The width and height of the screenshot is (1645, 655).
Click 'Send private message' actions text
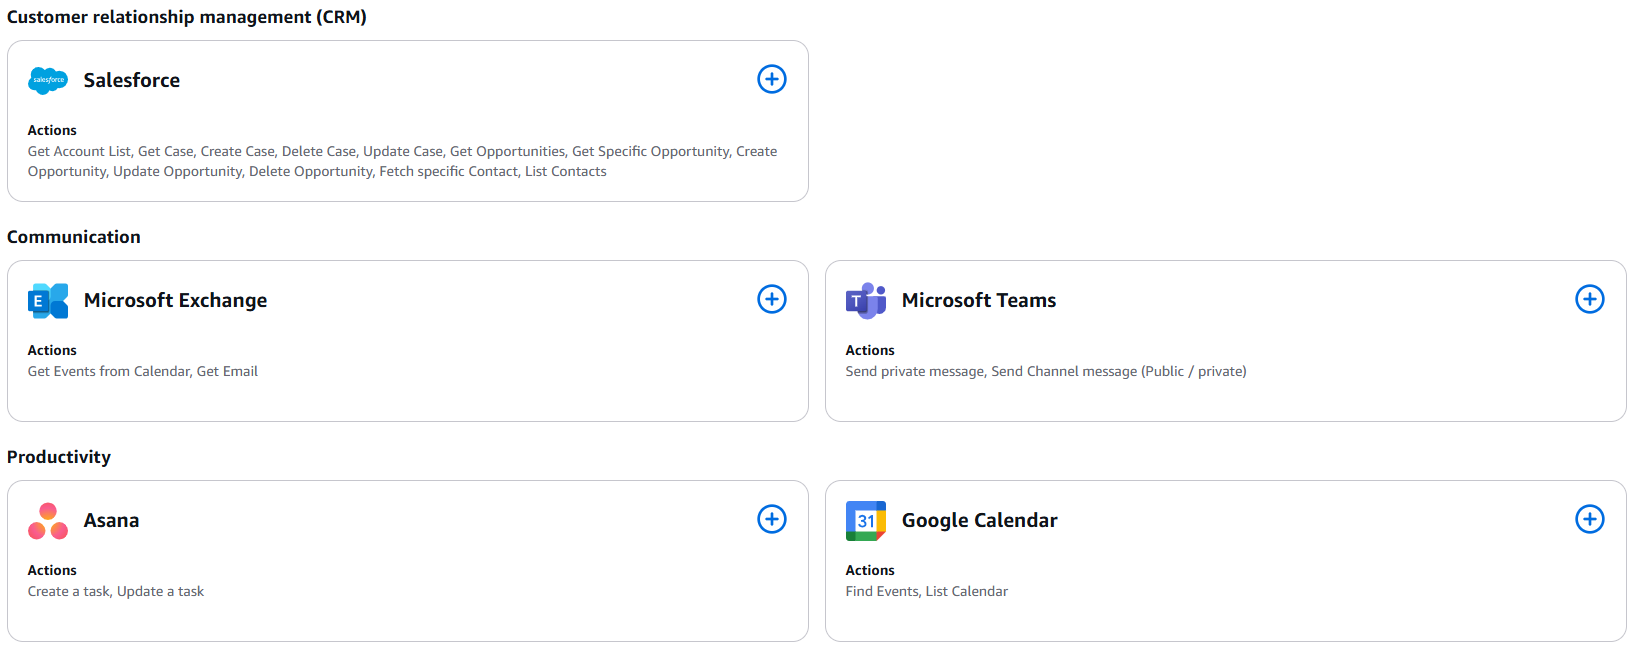coord(1046,371)
